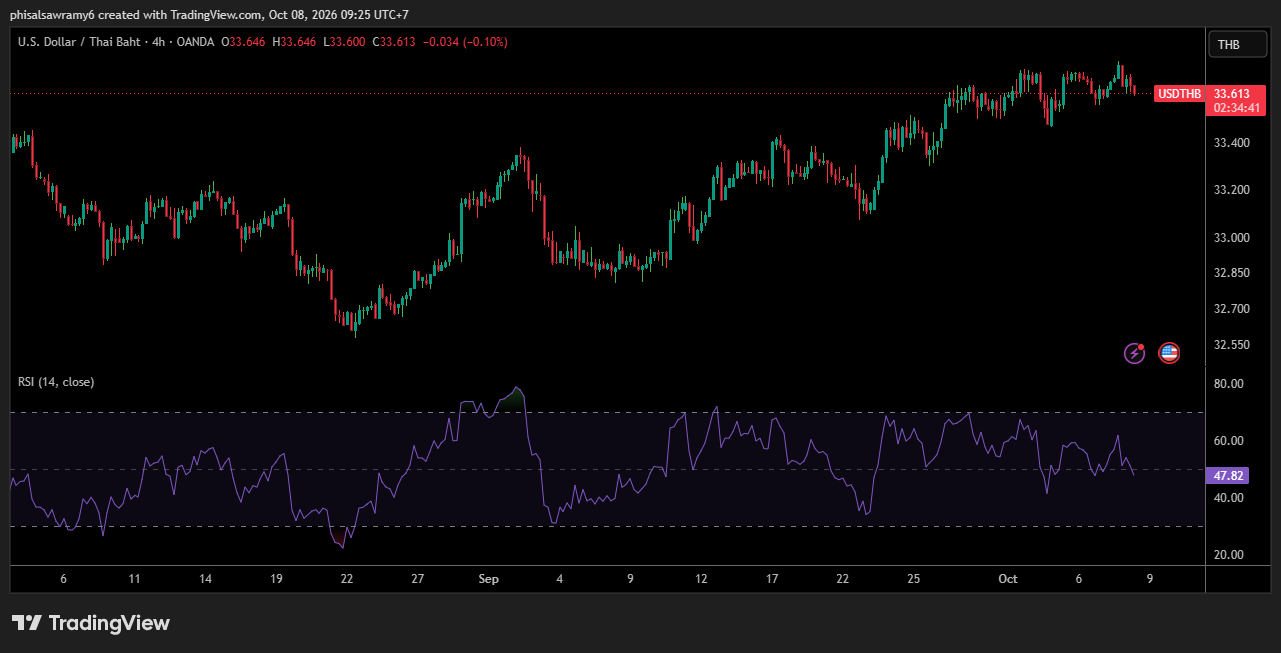
Task: Click the 47.82 RSI value label
Action: coord(1228,477)
